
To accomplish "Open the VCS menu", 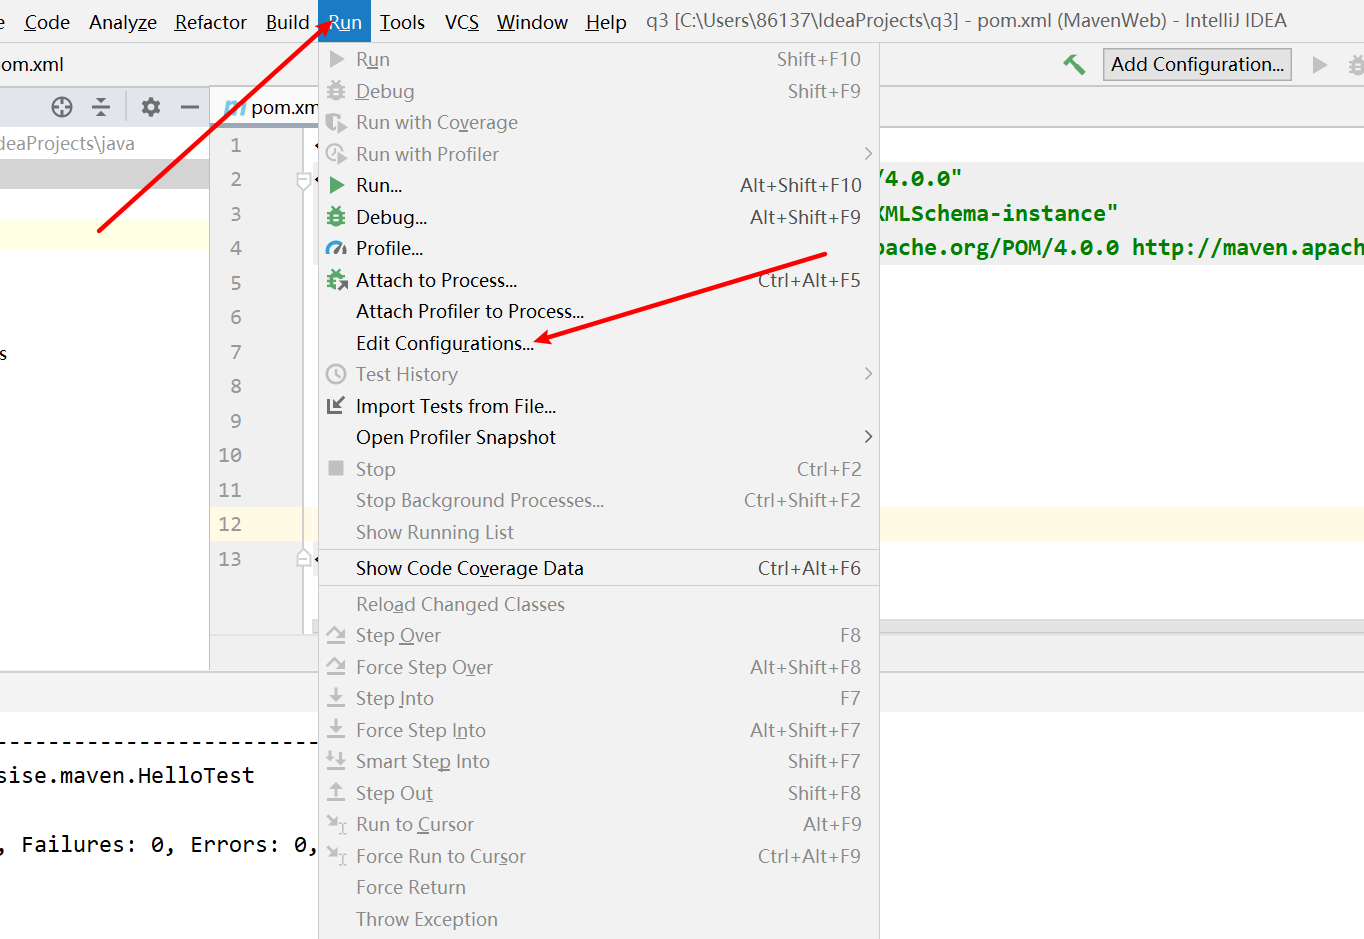I will click(x=462, y=22).
